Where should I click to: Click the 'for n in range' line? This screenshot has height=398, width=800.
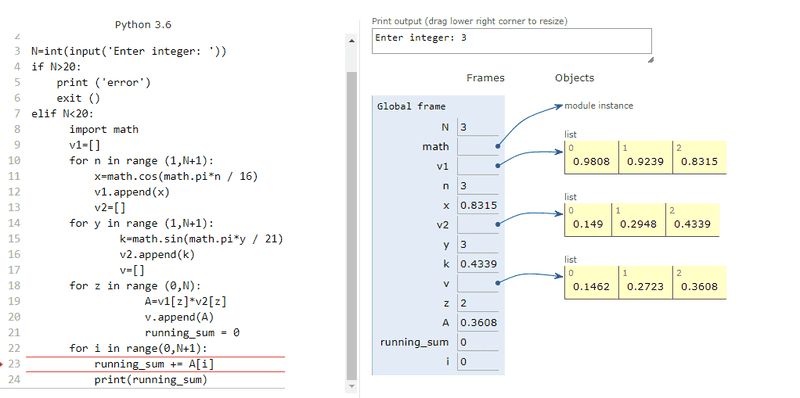[x=141, y=161]
